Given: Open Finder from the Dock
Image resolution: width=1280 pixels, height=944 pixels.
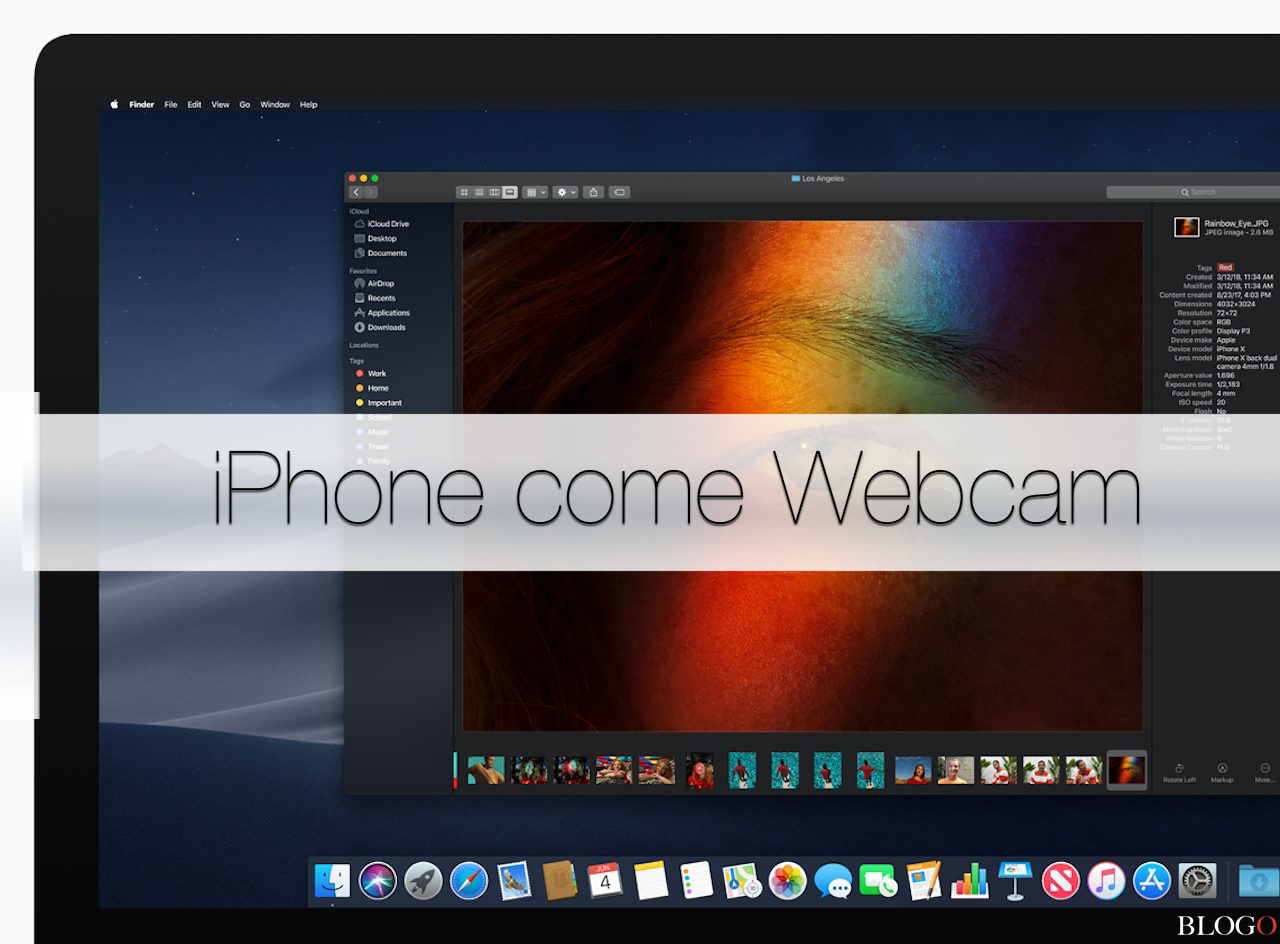Looking at the screenshot, I should click(332, 881).
